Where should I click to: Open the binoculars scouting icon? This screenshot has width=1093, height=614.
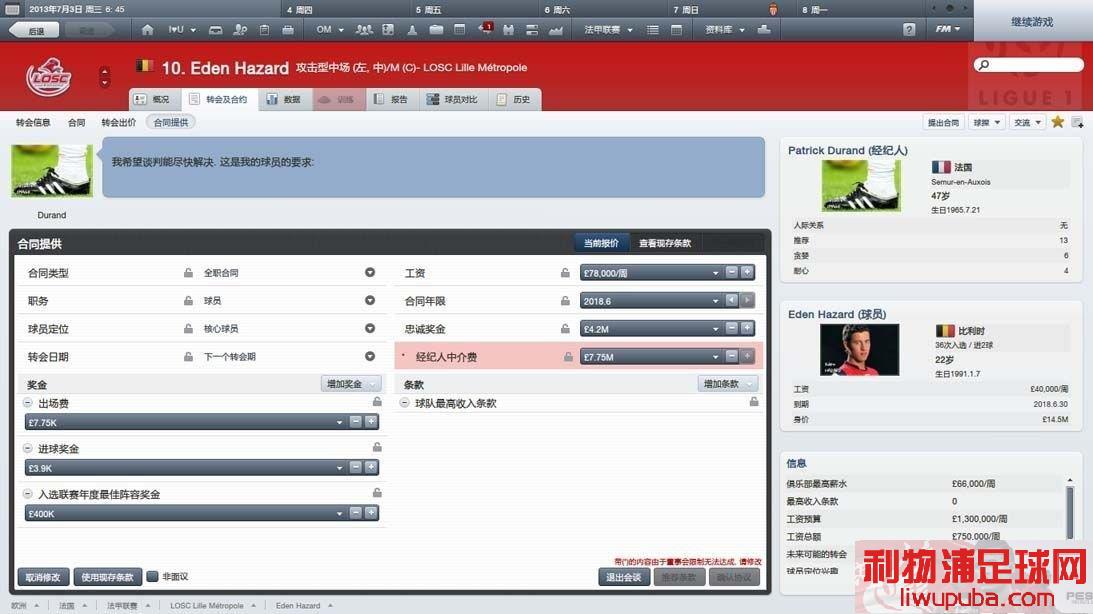[508, 30]
